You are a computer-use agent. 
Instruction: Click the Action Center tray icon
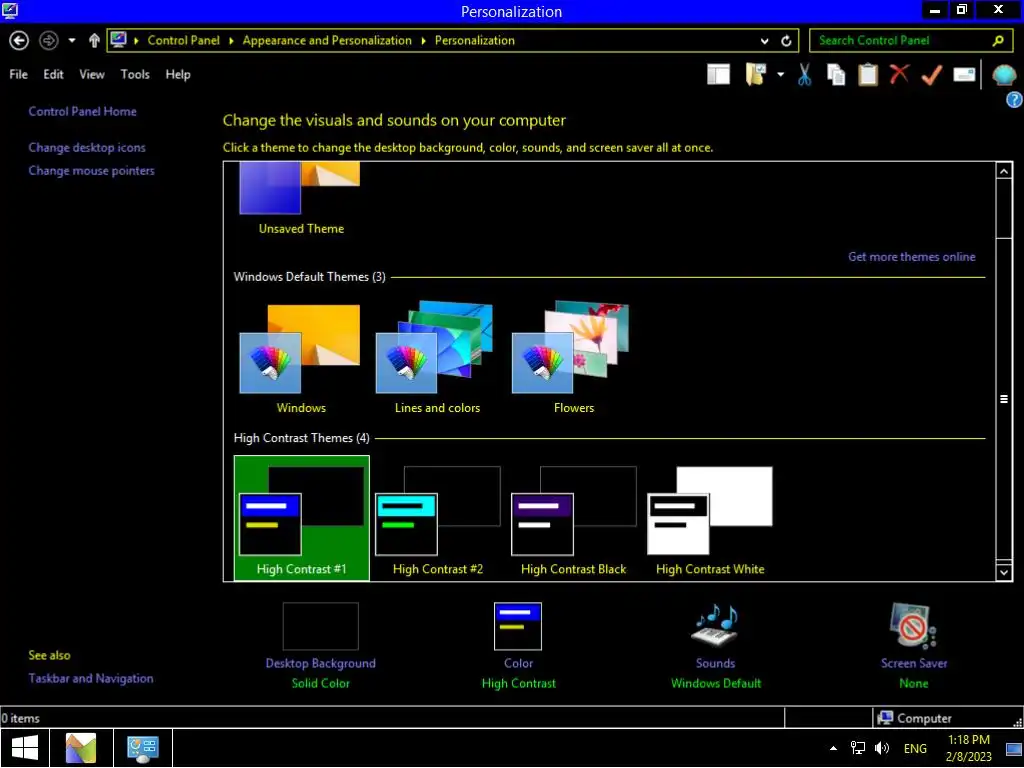click(1014, 749)
